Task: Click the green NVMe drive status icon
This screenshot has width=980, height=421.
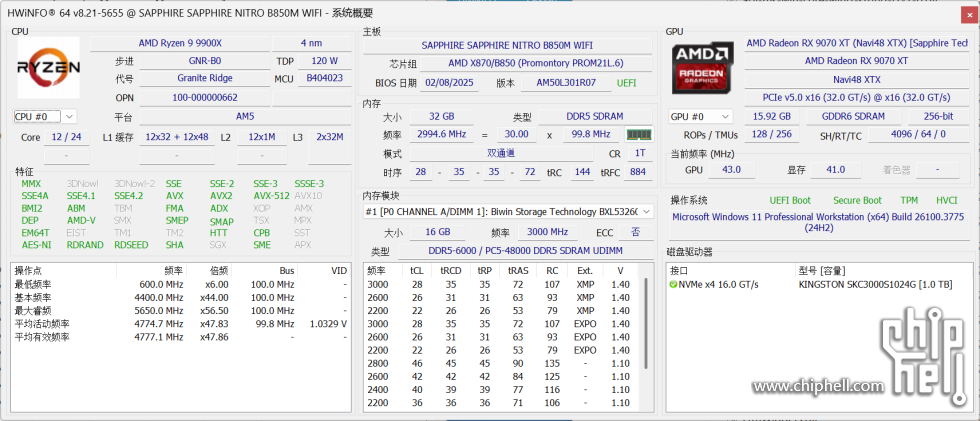Action: 673,284
